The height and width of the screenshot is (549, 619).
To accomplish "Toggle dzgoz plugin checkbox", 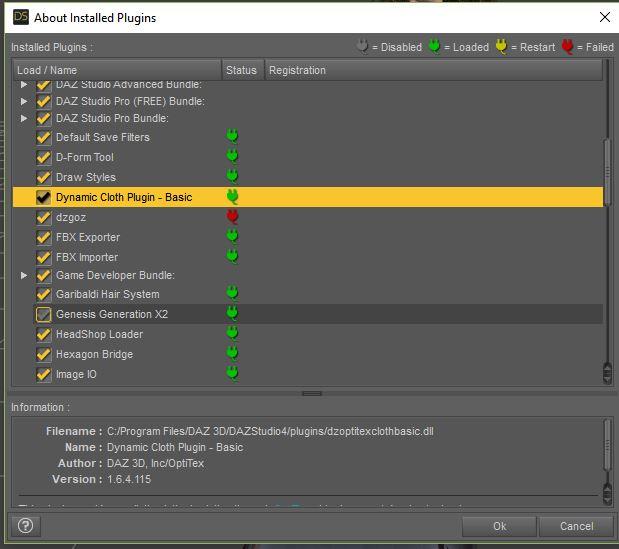I will tap(43, 217).
